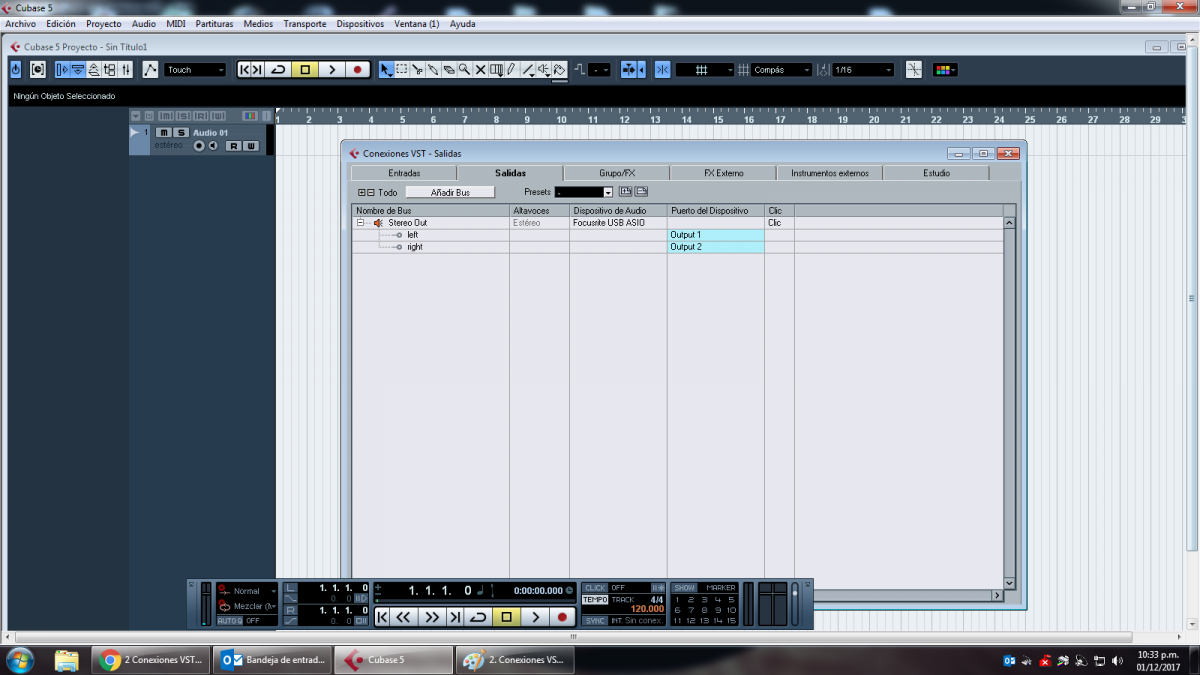Select the Line tool
This screenshot has width=1200, height=675.
527,69
